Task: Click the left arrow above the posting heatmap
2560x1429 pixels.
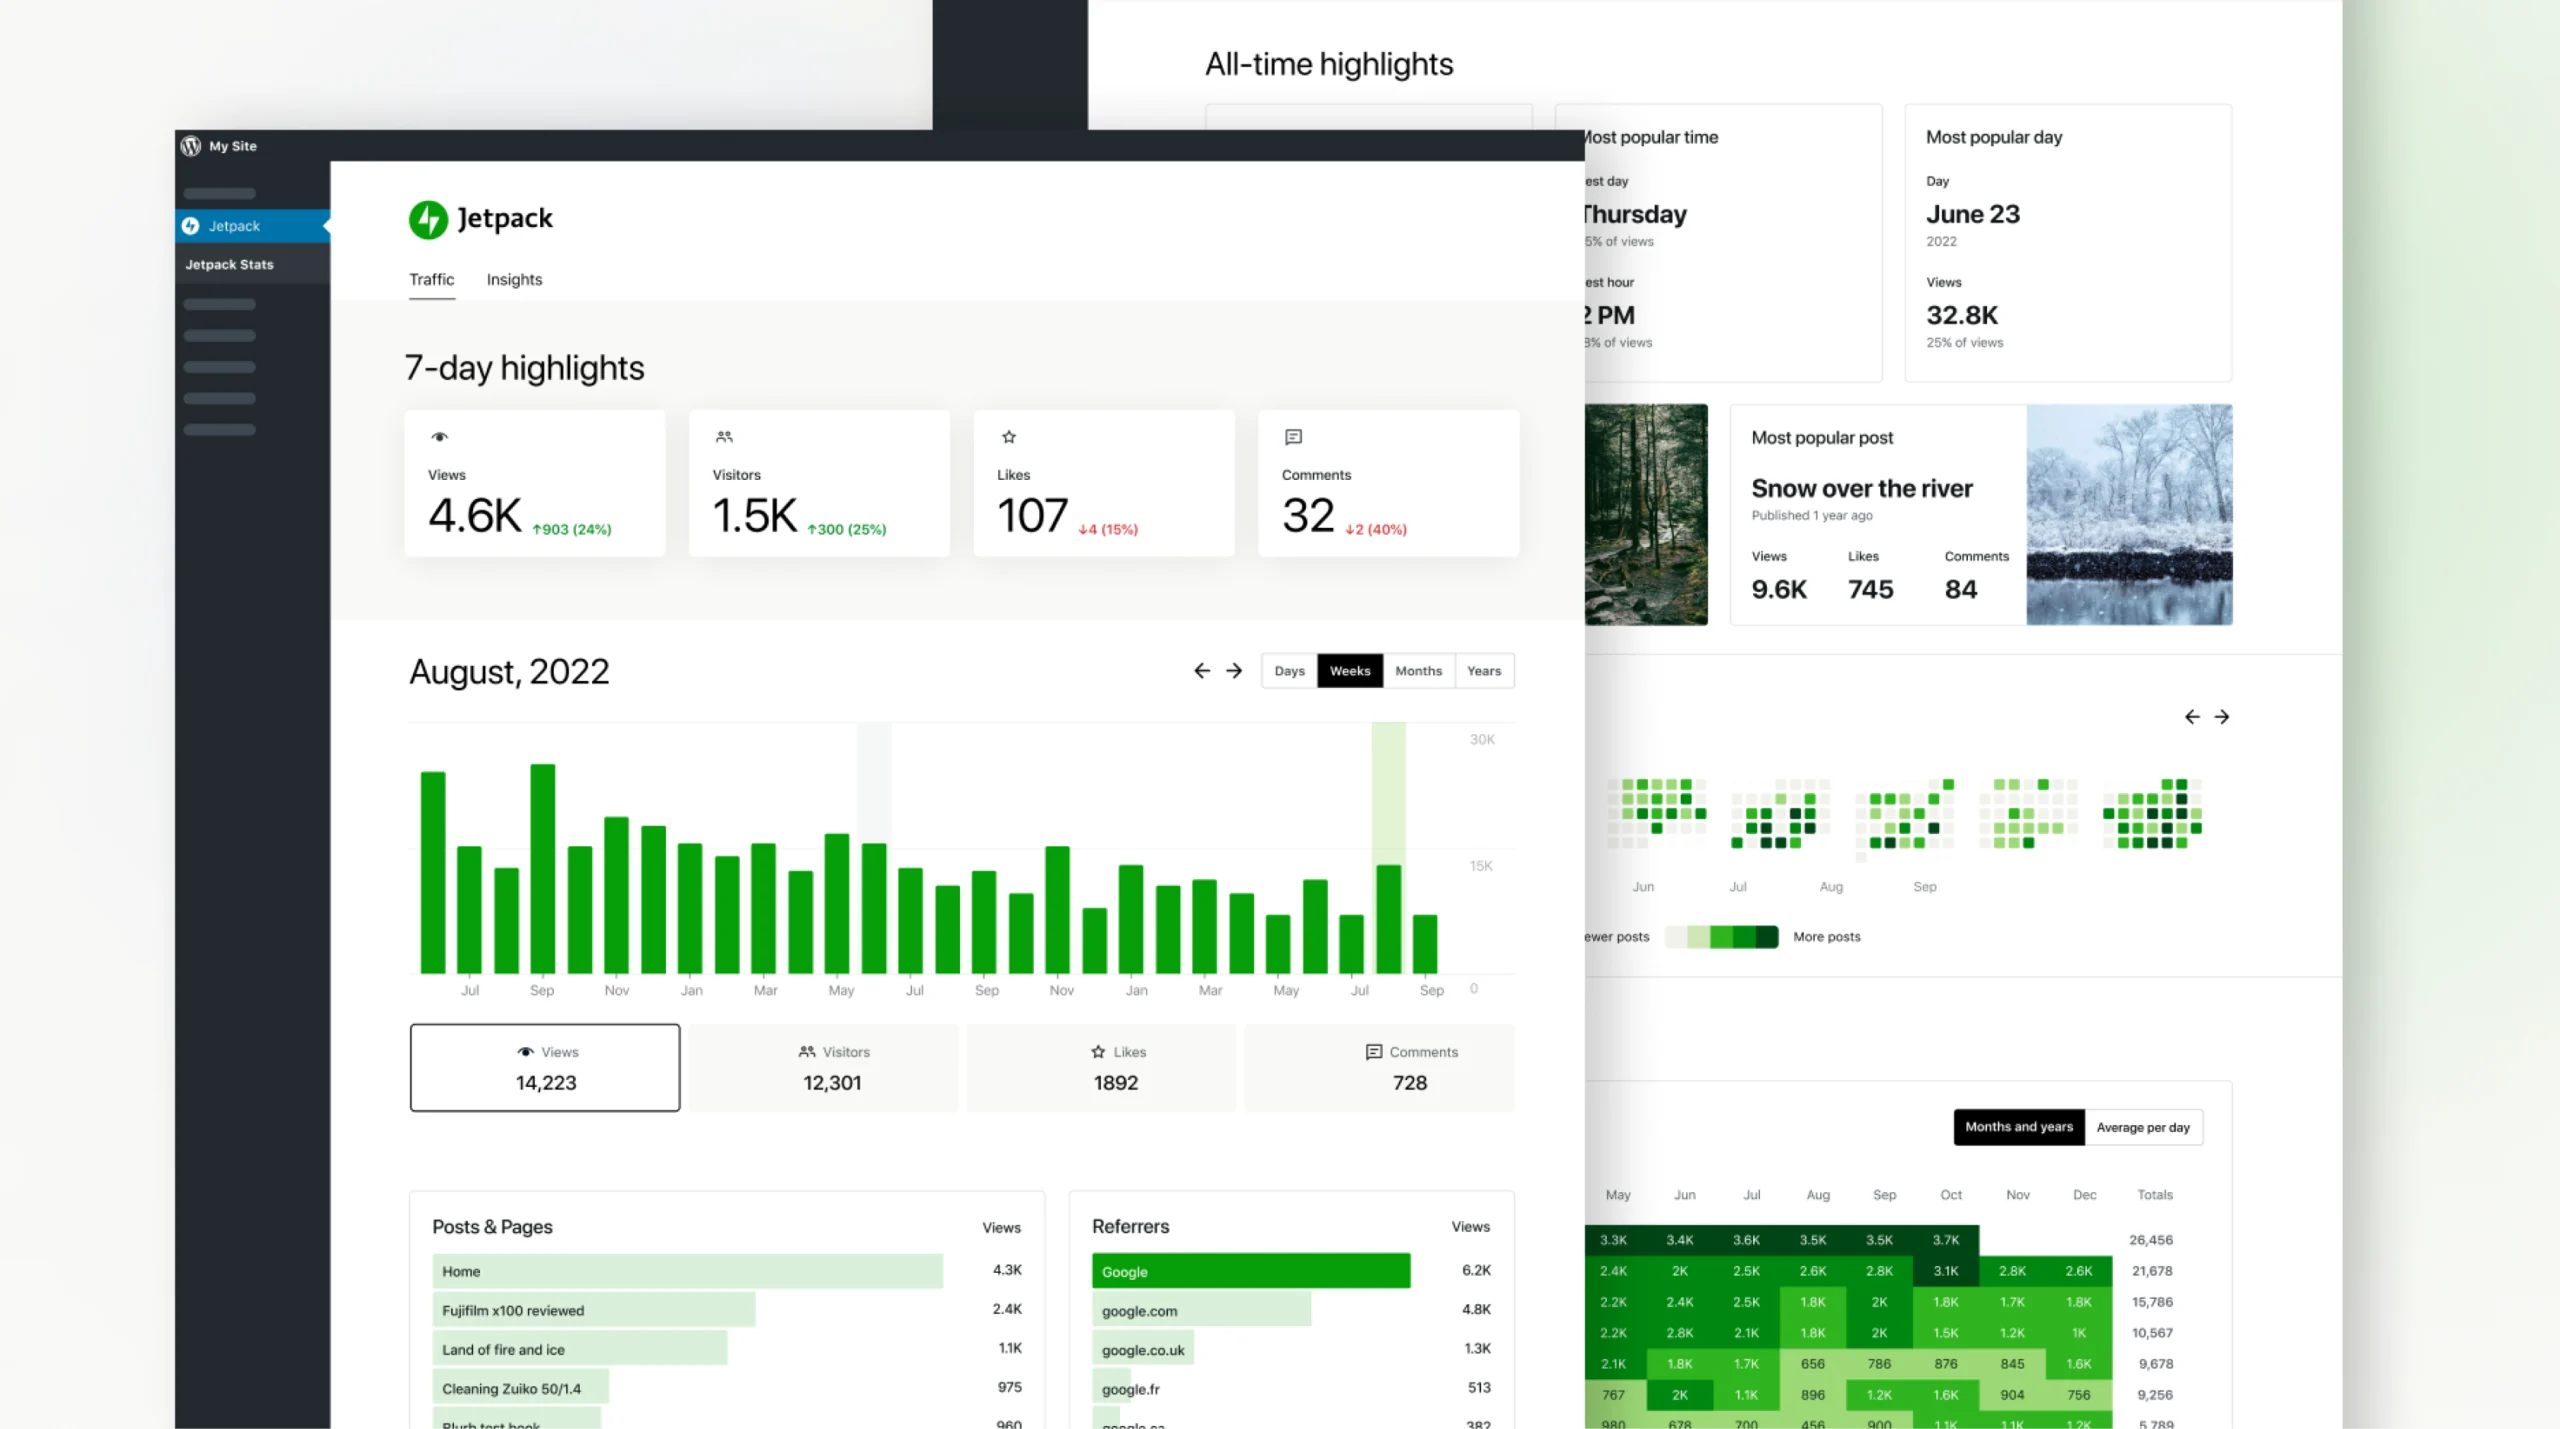Action: 2192,717
